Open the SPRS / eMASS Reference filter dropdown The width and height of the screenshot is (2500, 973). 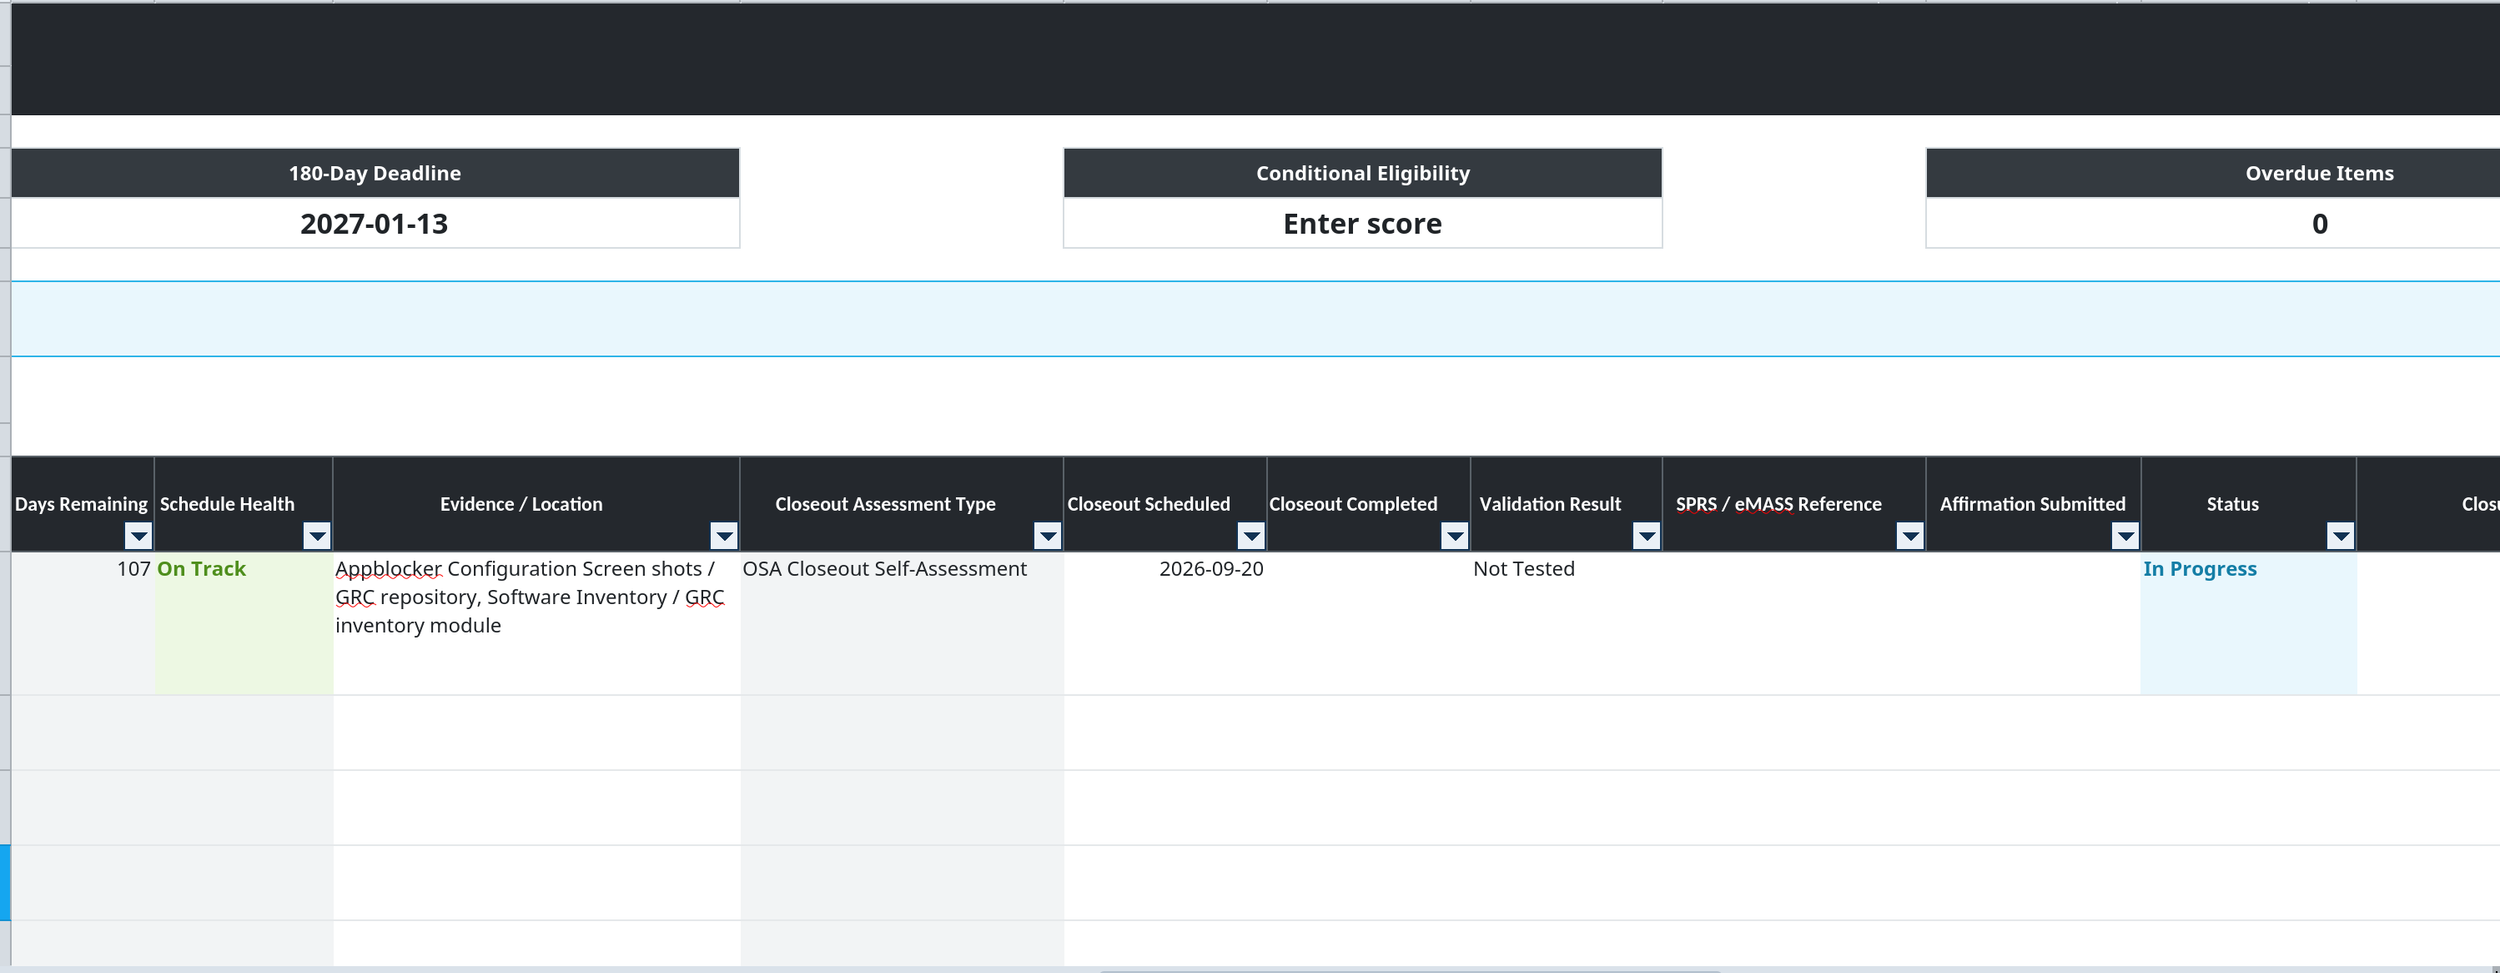tap(1910, 536)
